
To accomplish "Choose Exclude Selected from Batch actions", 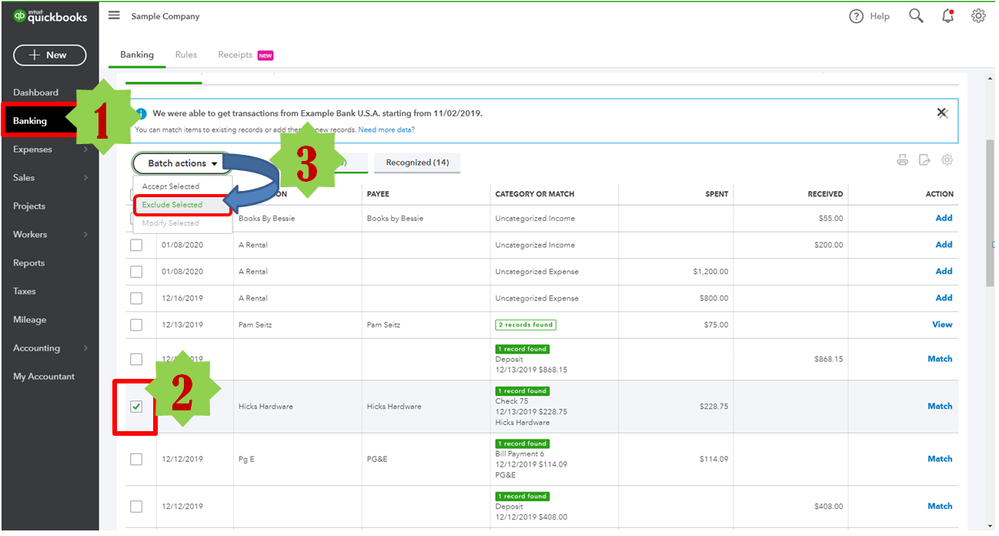I will (x=172, y=205).
